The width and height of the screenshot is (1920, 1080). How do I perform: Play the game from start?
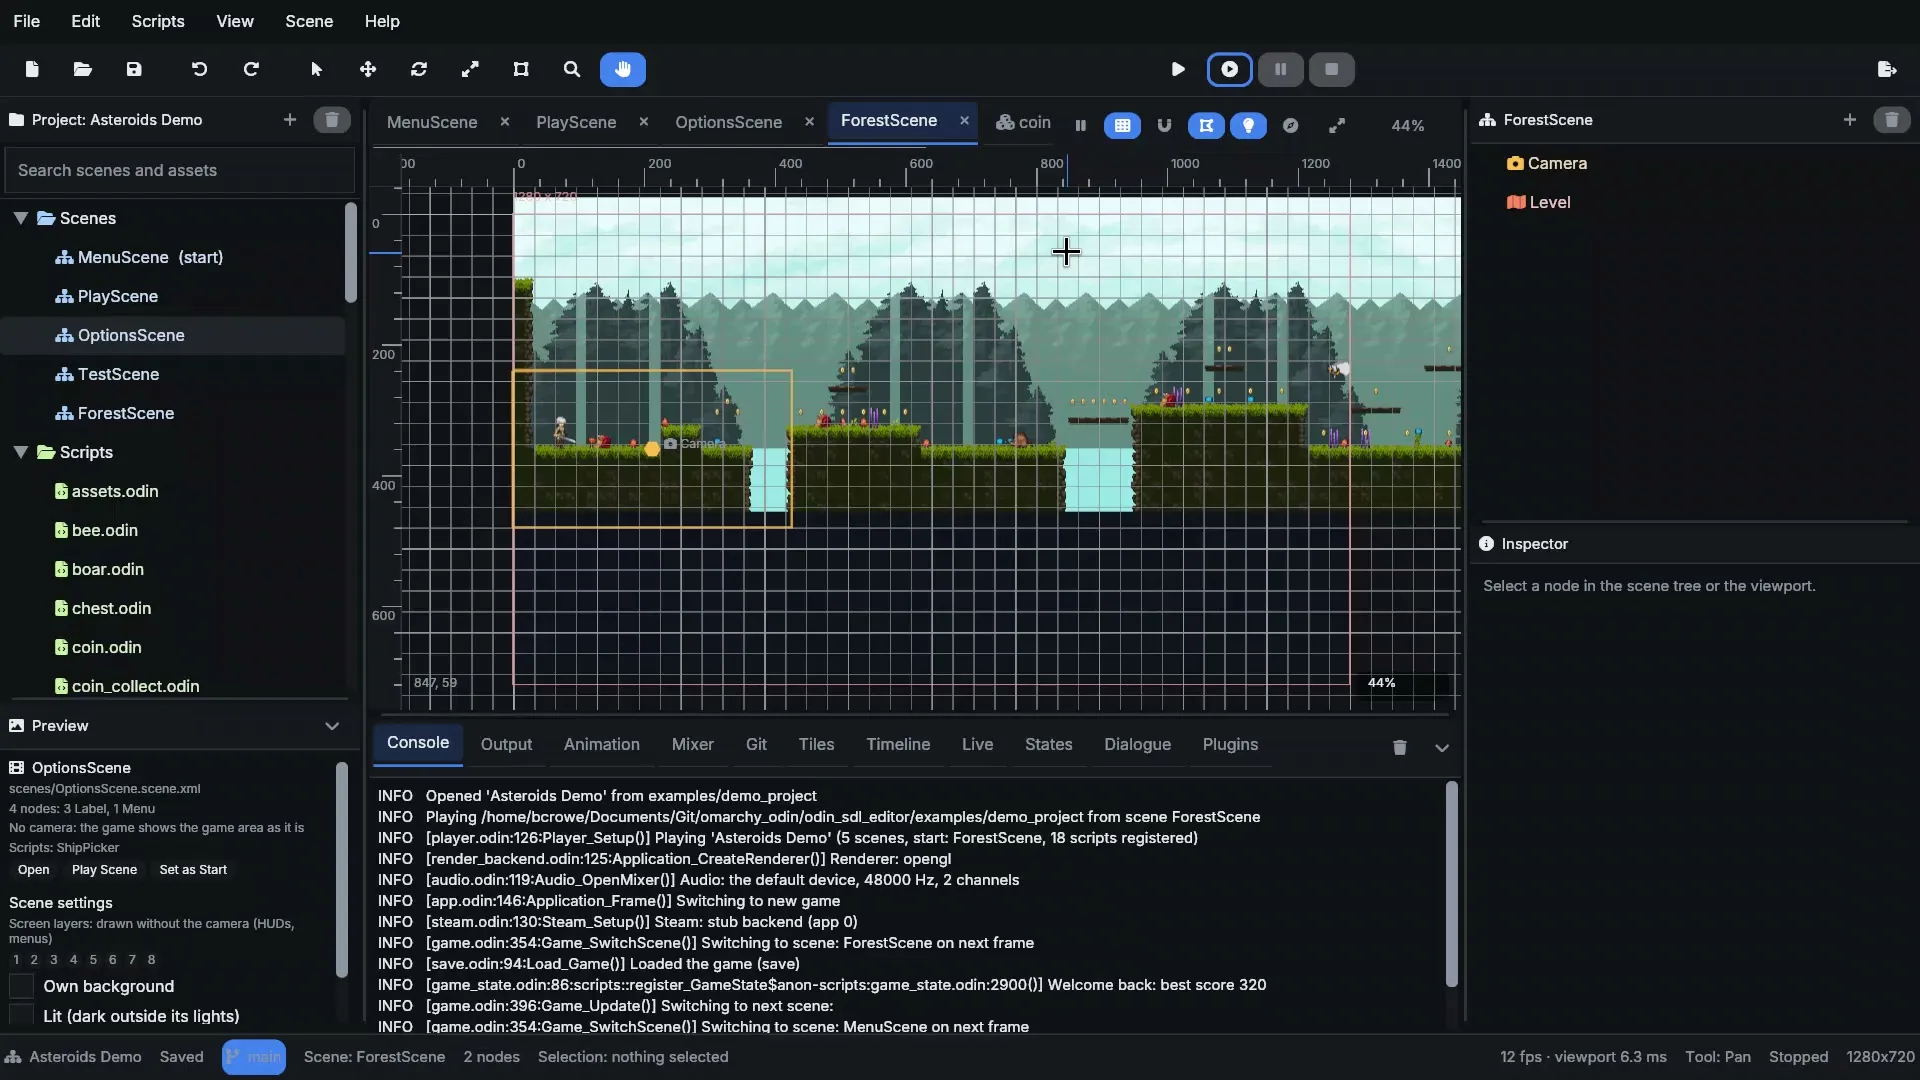point(1178,69)
